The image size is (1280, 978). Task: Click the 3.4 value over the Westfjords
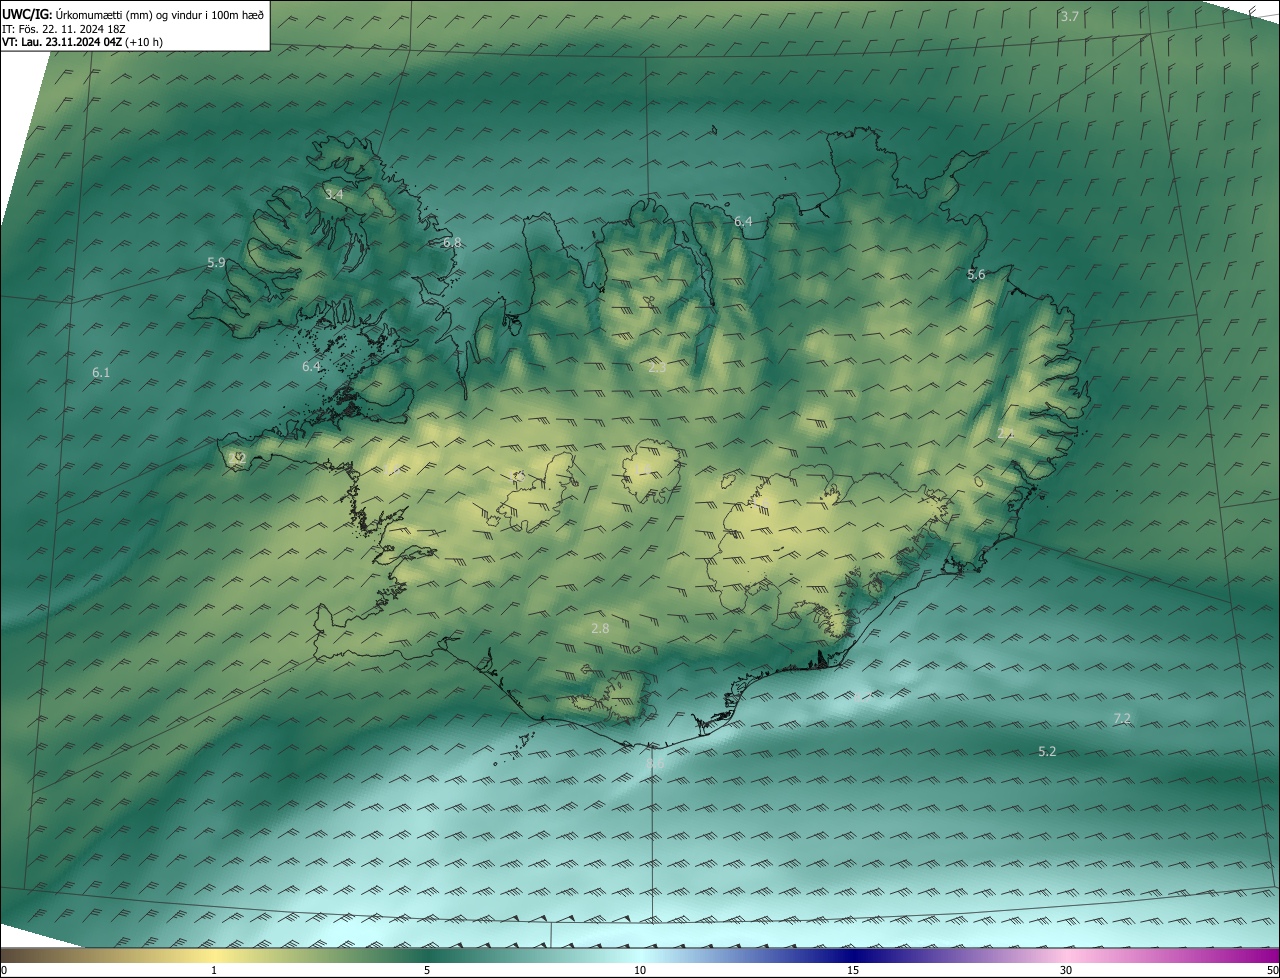[334, 195]
